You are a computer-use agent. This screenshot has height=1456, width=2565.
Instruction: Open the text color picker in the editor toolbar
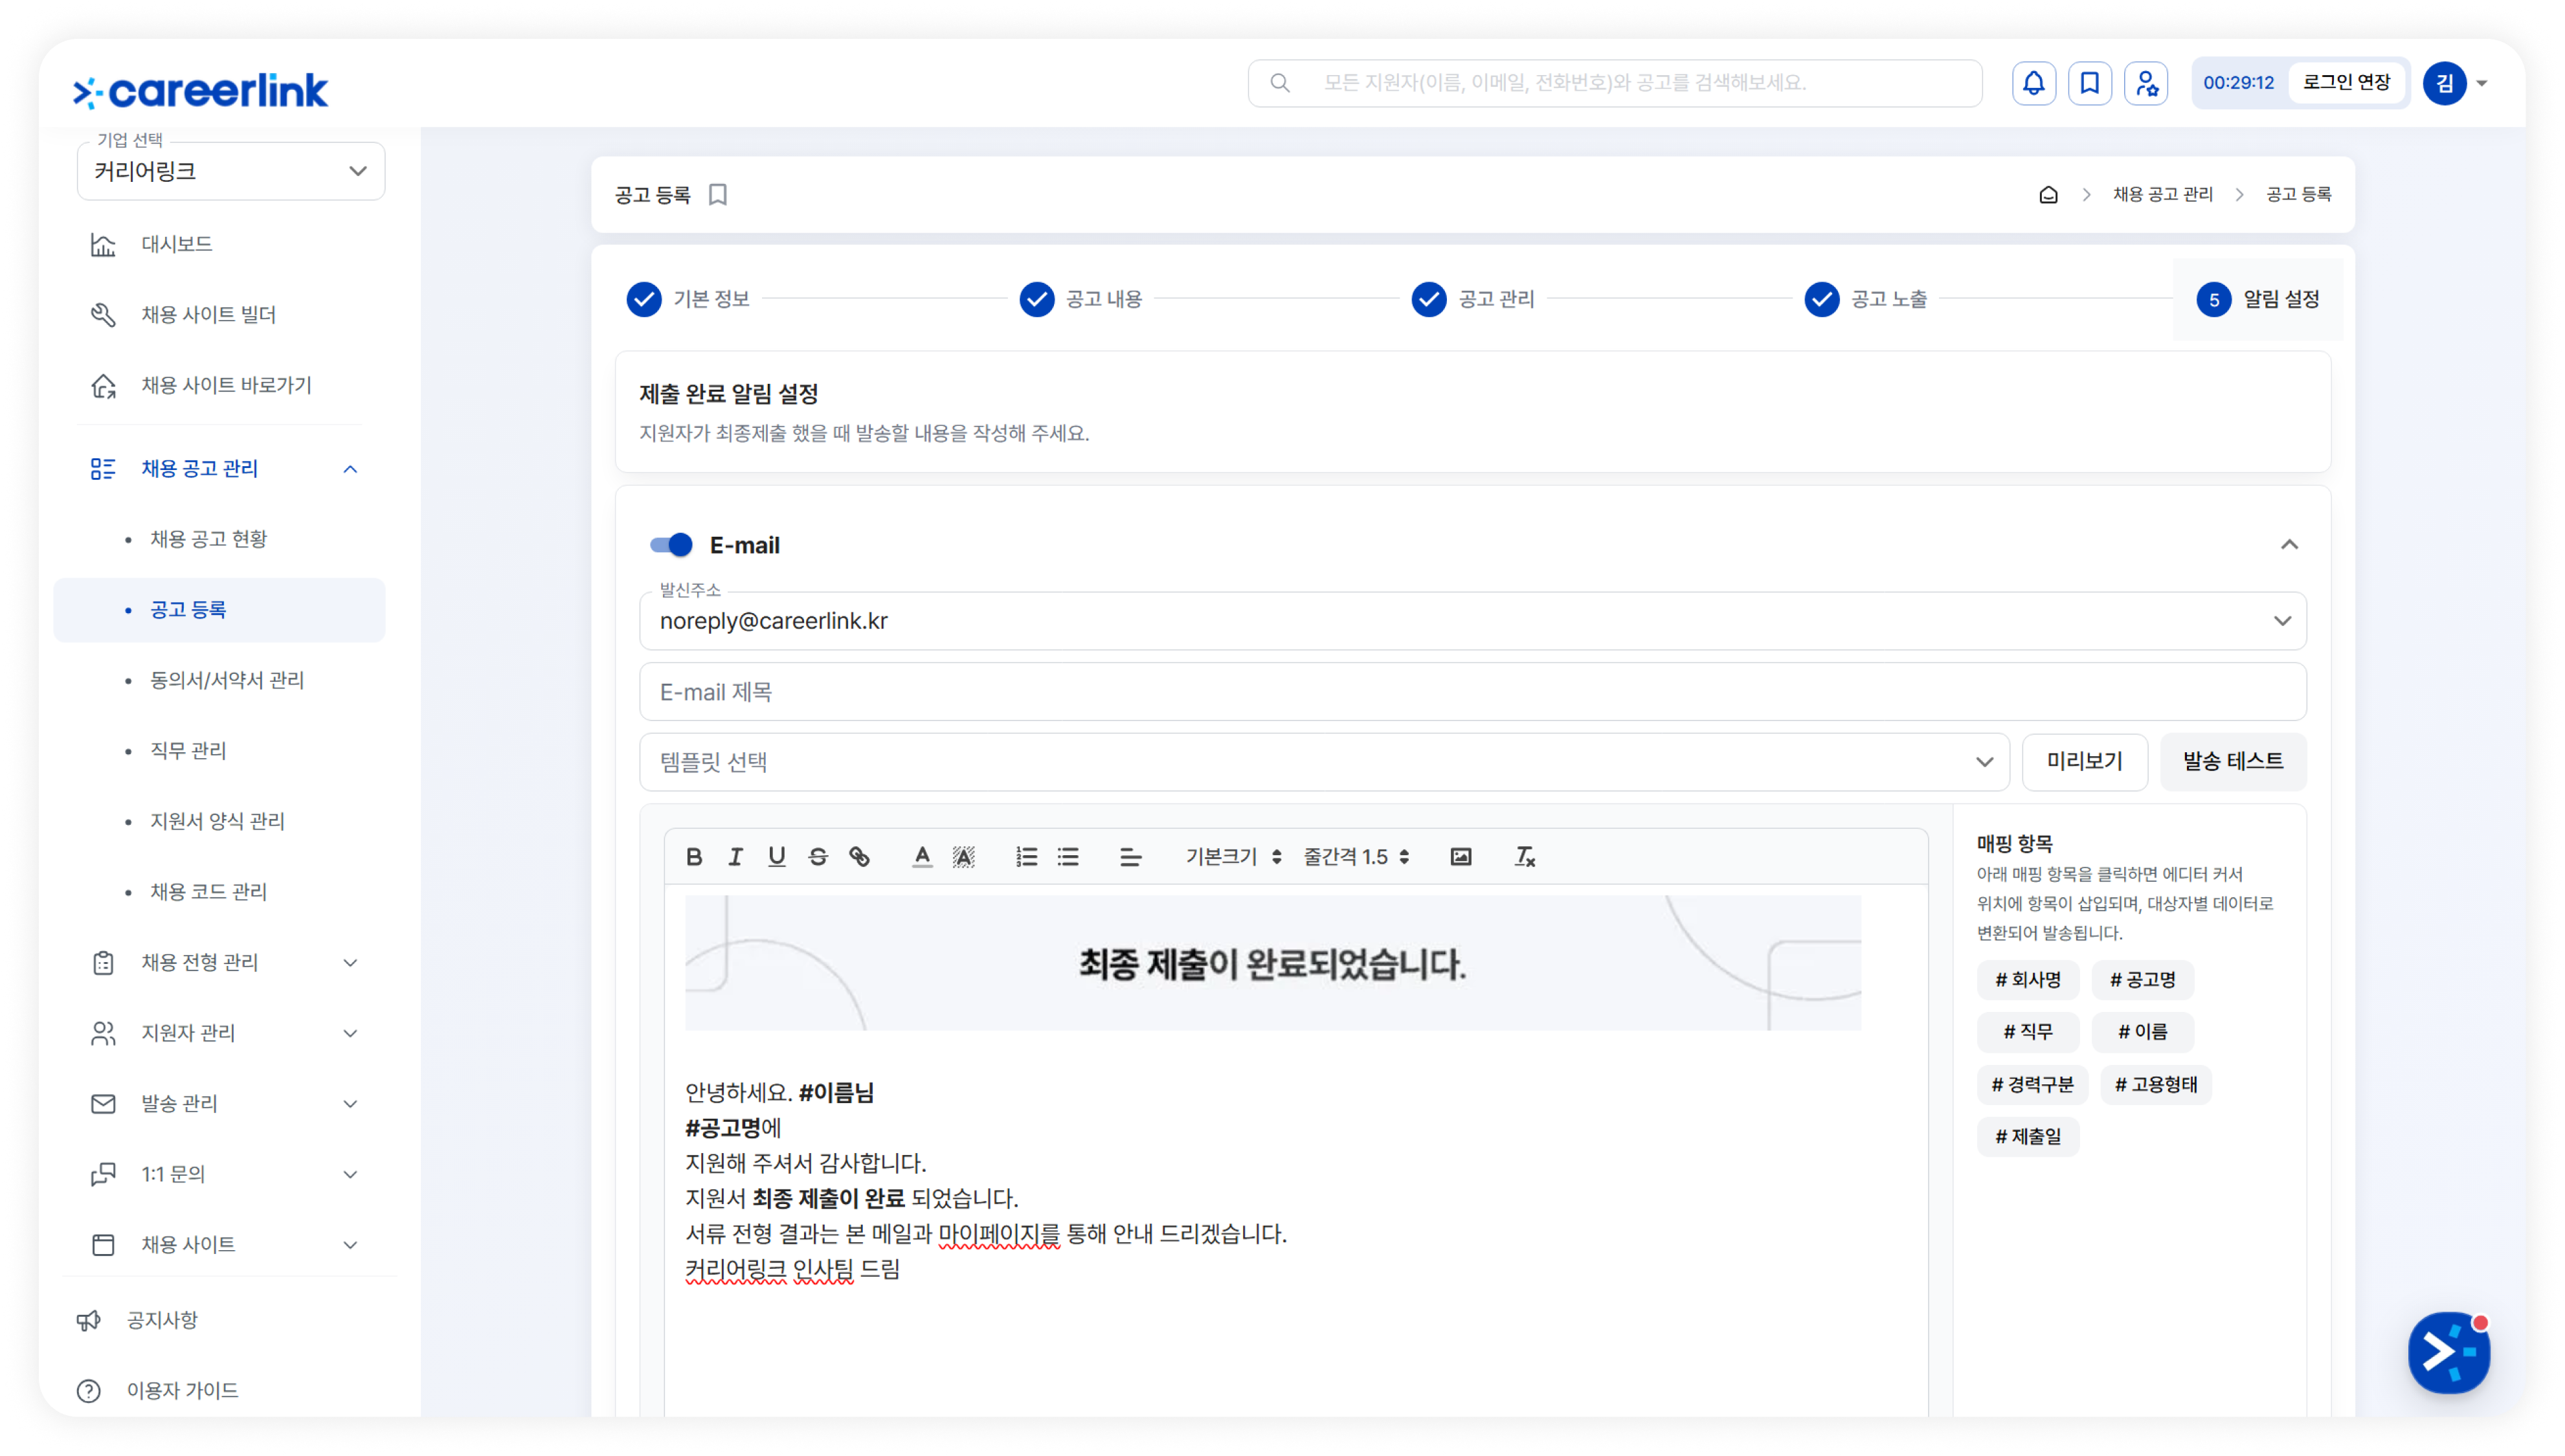pos(922,856)
